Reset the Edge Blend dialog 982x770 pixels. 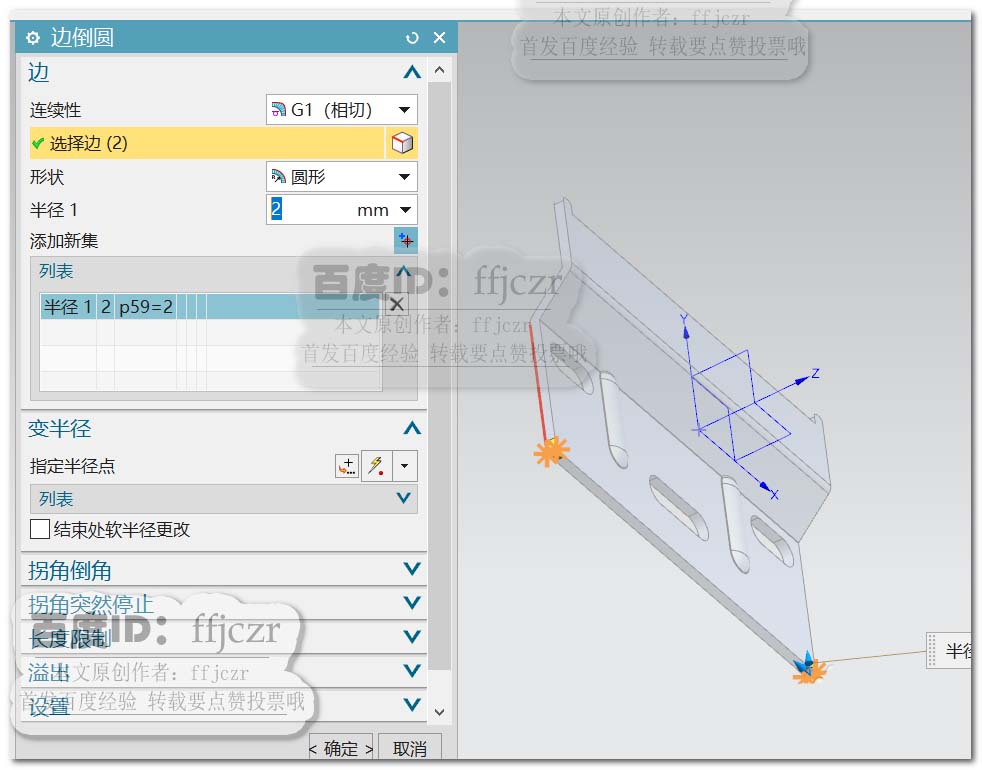pos(411,38)
